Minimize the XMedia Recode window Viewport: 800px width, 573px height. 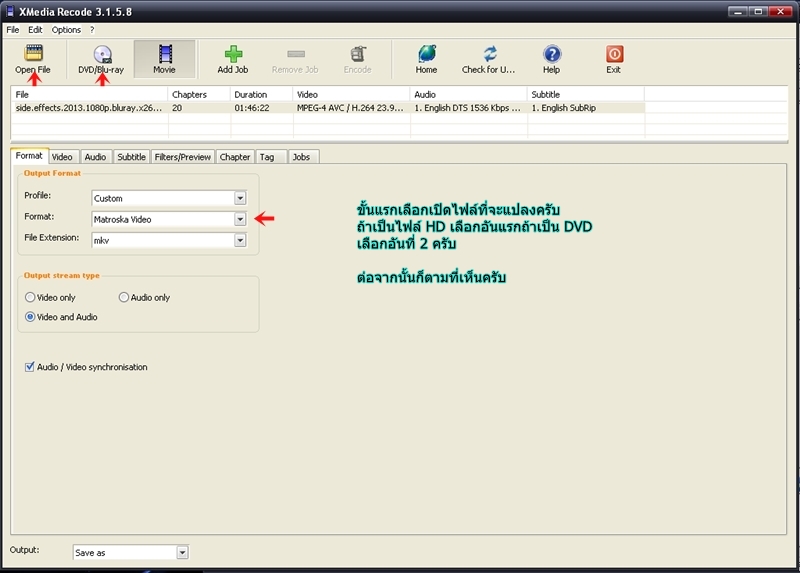tap(738, 11)
